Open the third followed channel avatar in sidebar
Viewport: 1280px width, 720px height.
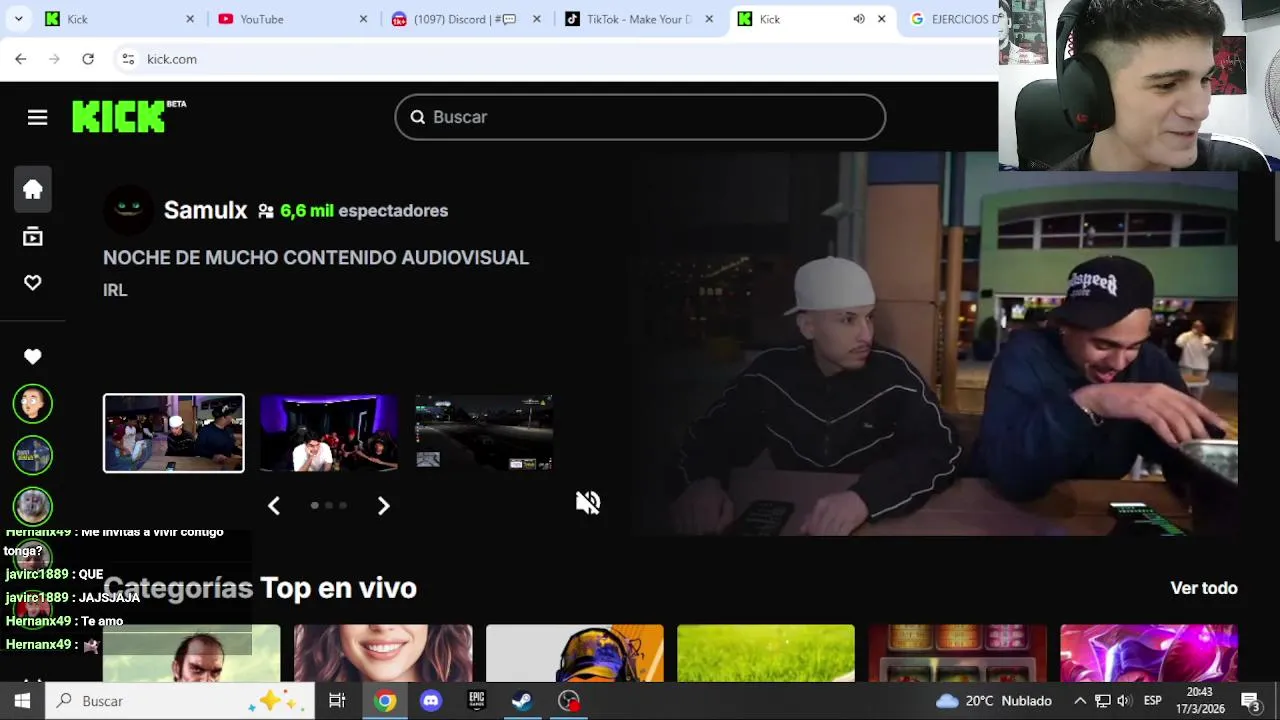pos(33,506)
